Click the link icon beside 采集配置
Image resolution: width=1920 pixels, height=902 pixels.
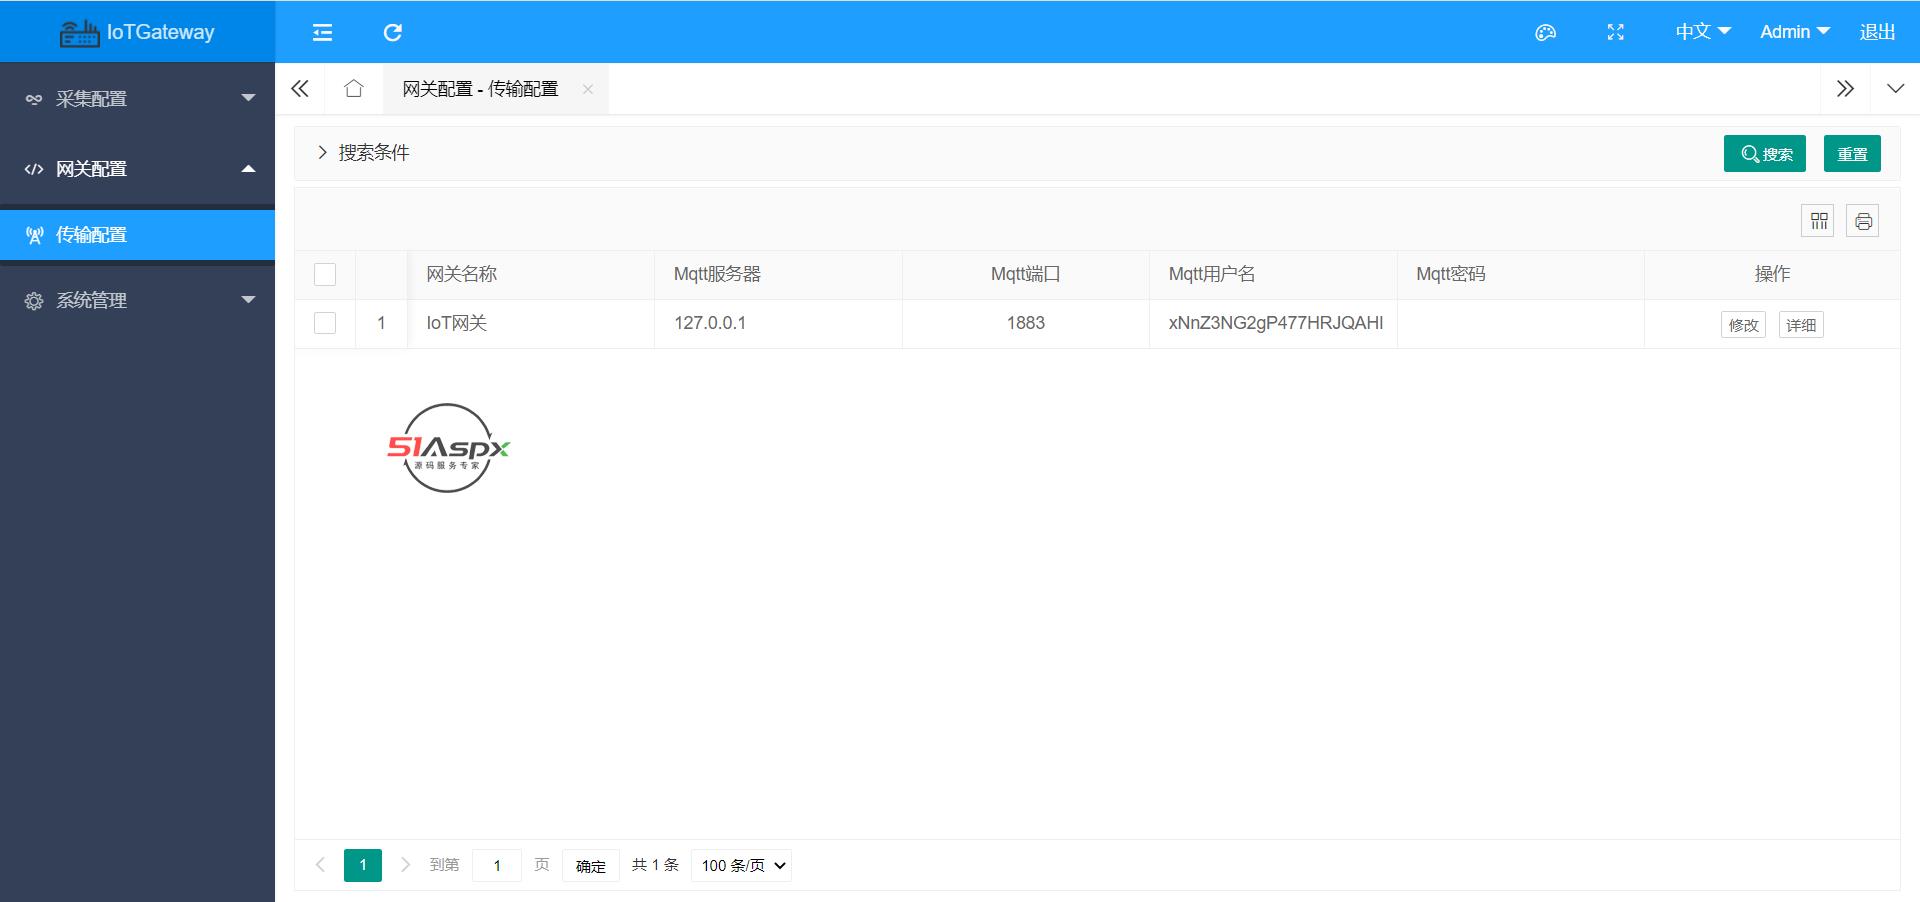[x=34, y=99]
